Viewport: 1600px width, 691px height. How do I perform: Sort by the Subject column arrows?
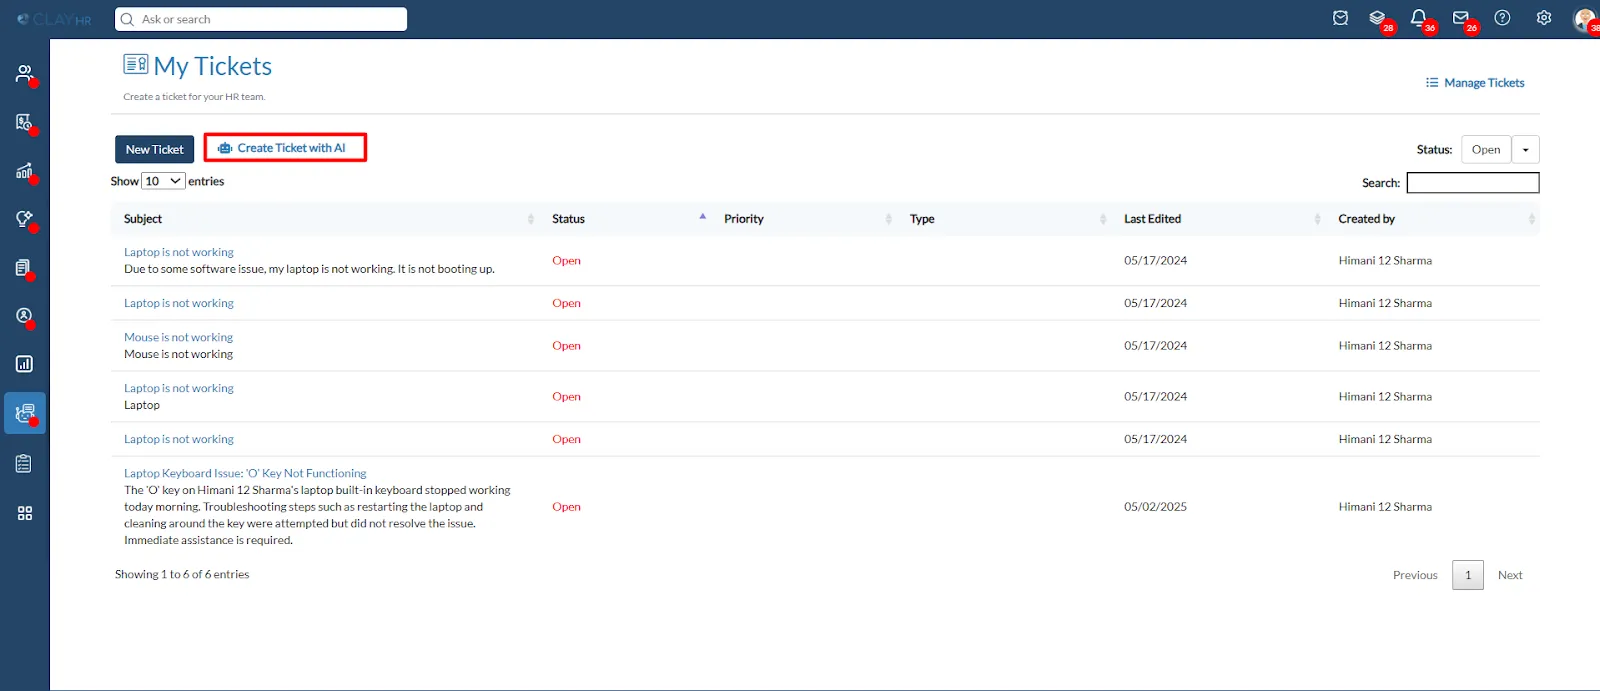pyautogui.click(x=531, y=219)
